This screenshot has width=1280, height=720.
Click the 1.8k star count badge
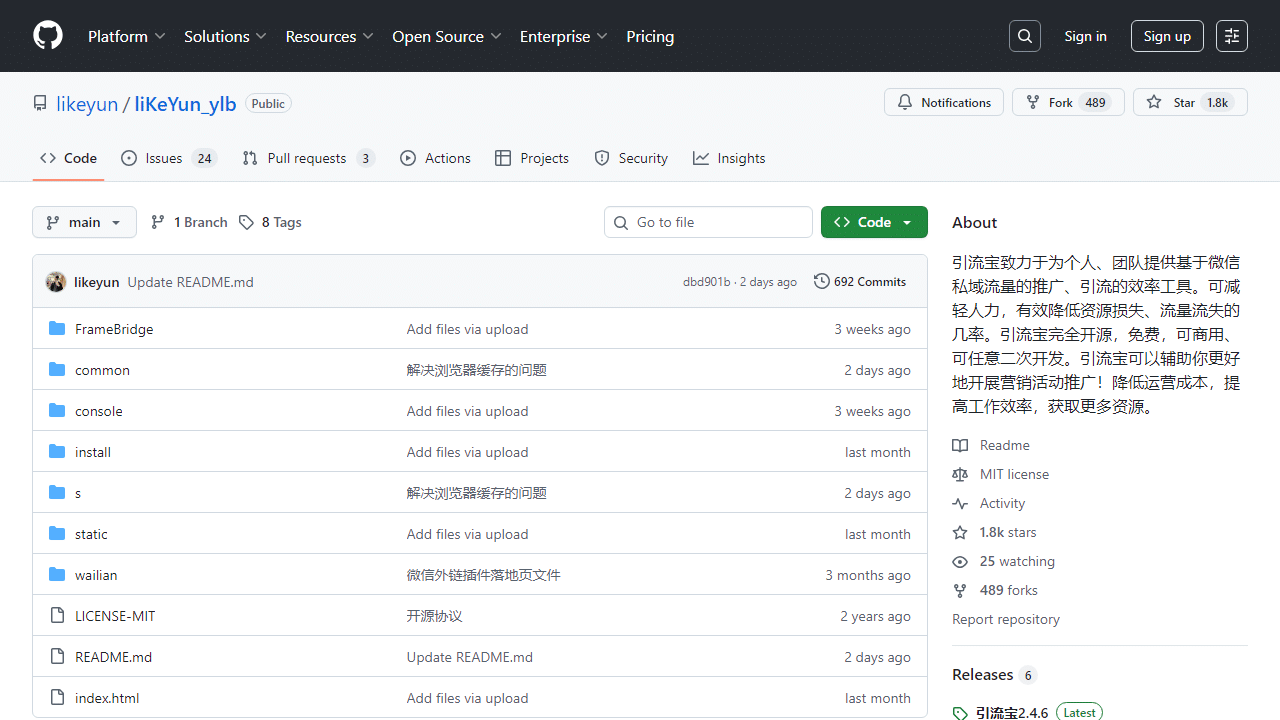point(1217,102)
